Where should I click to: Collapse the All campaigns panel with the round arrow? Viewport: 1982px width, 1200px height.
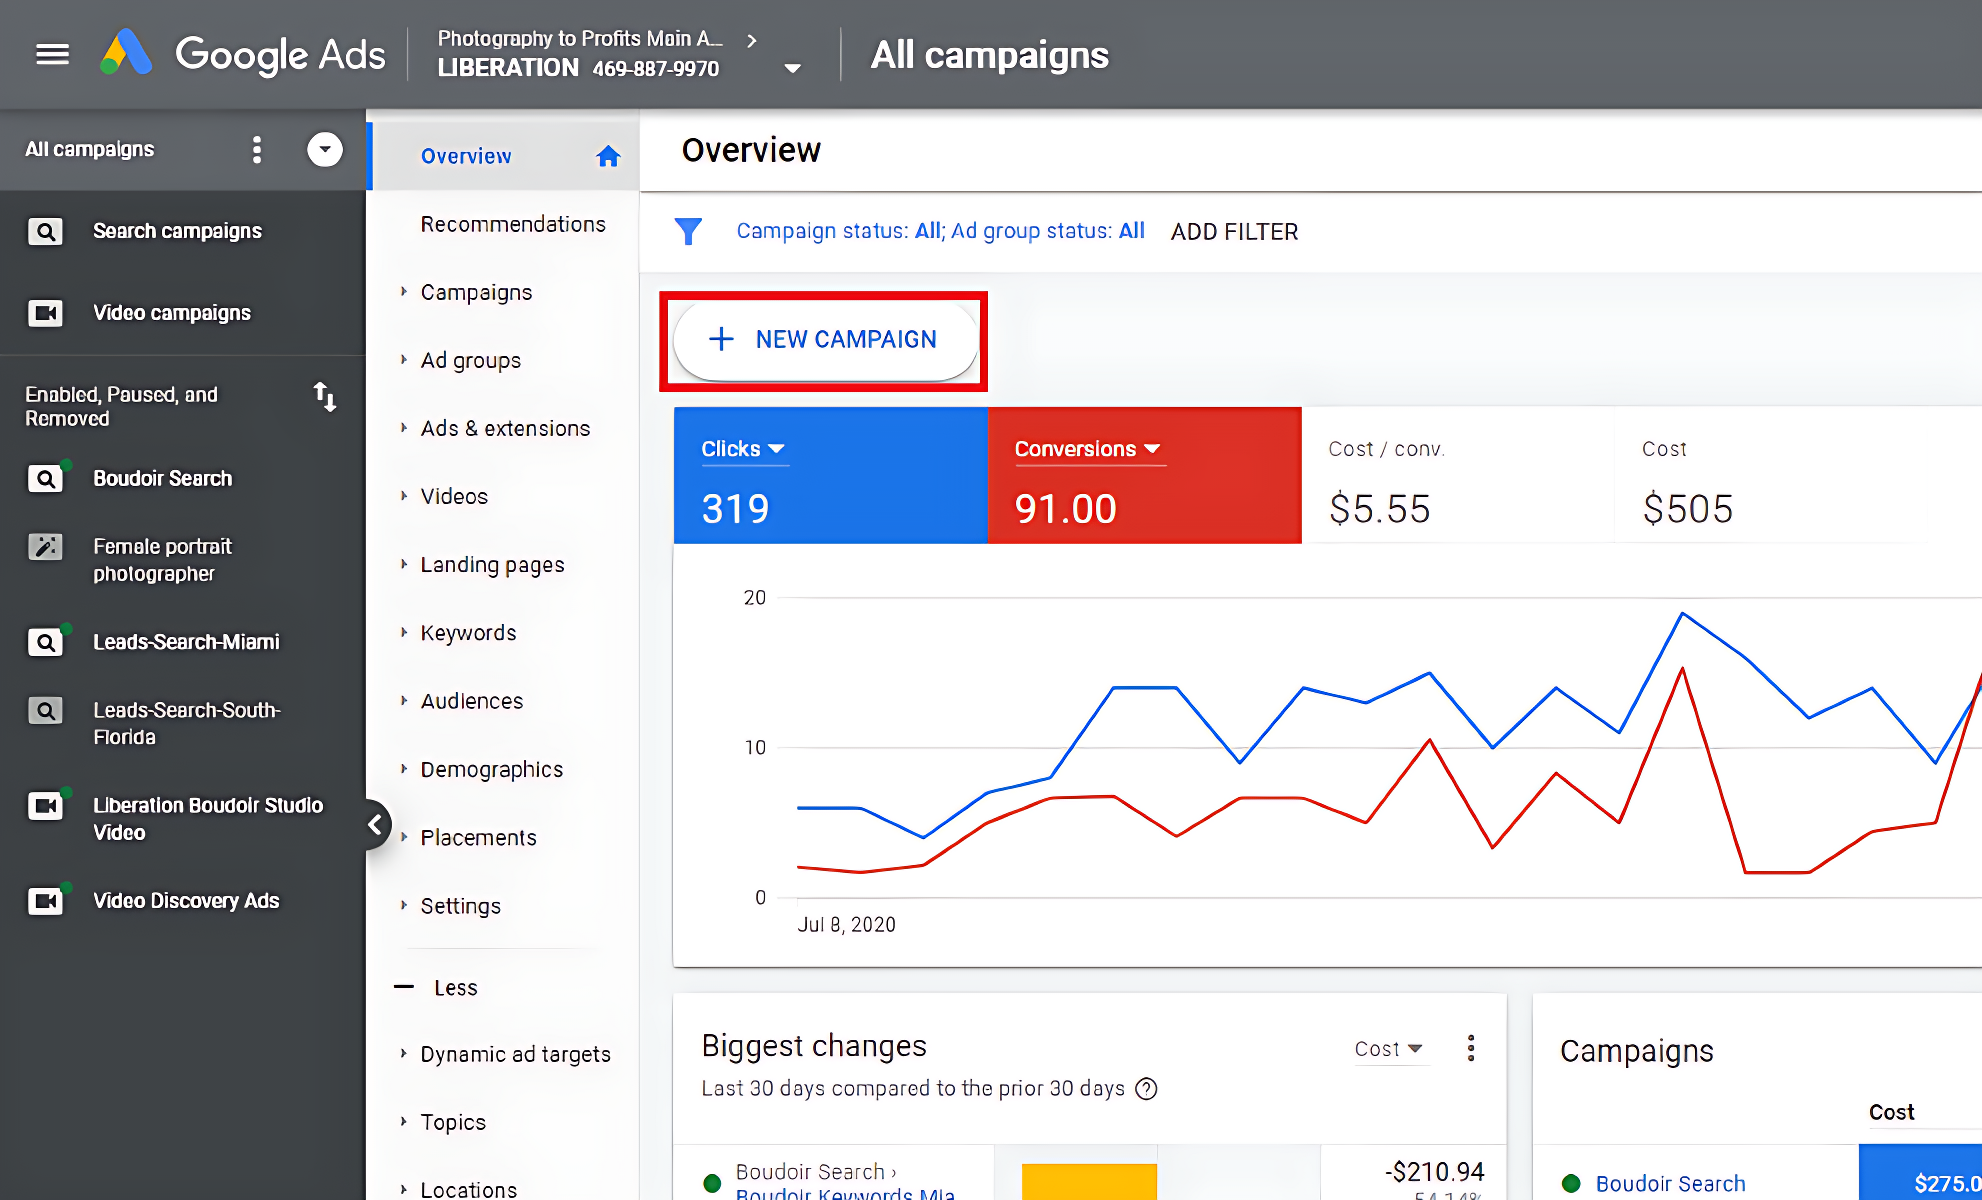324,150
